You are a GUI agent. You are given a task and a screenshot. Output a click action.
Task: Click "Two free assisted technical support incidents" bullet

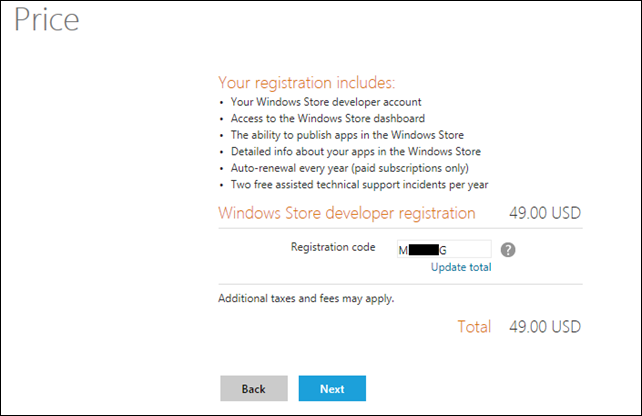pos(358,185)
